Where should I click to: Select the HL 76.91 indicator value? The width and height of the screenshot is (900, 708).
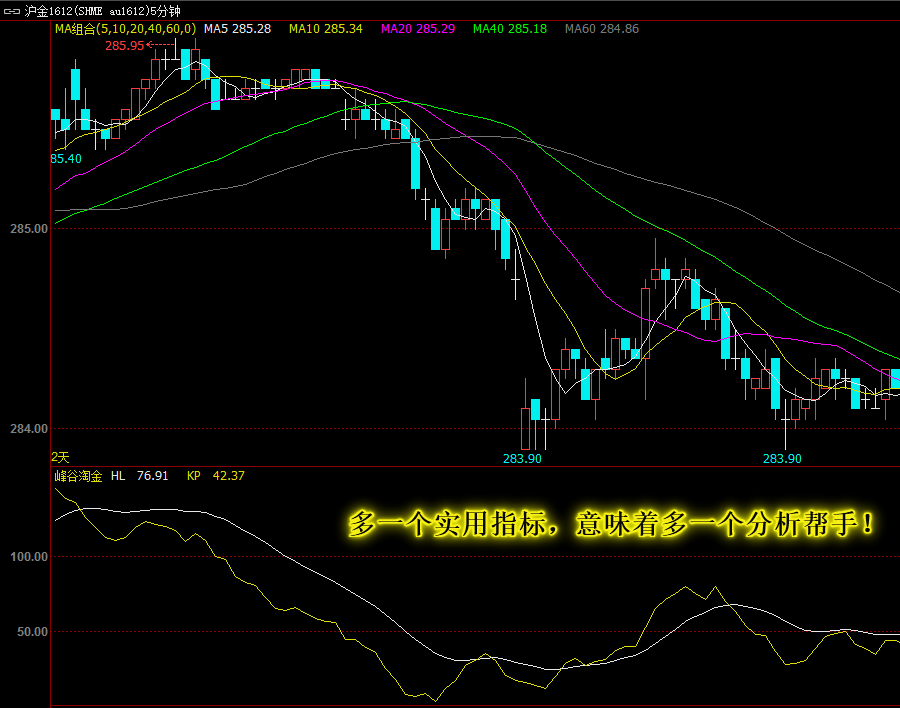click(139, 475)
